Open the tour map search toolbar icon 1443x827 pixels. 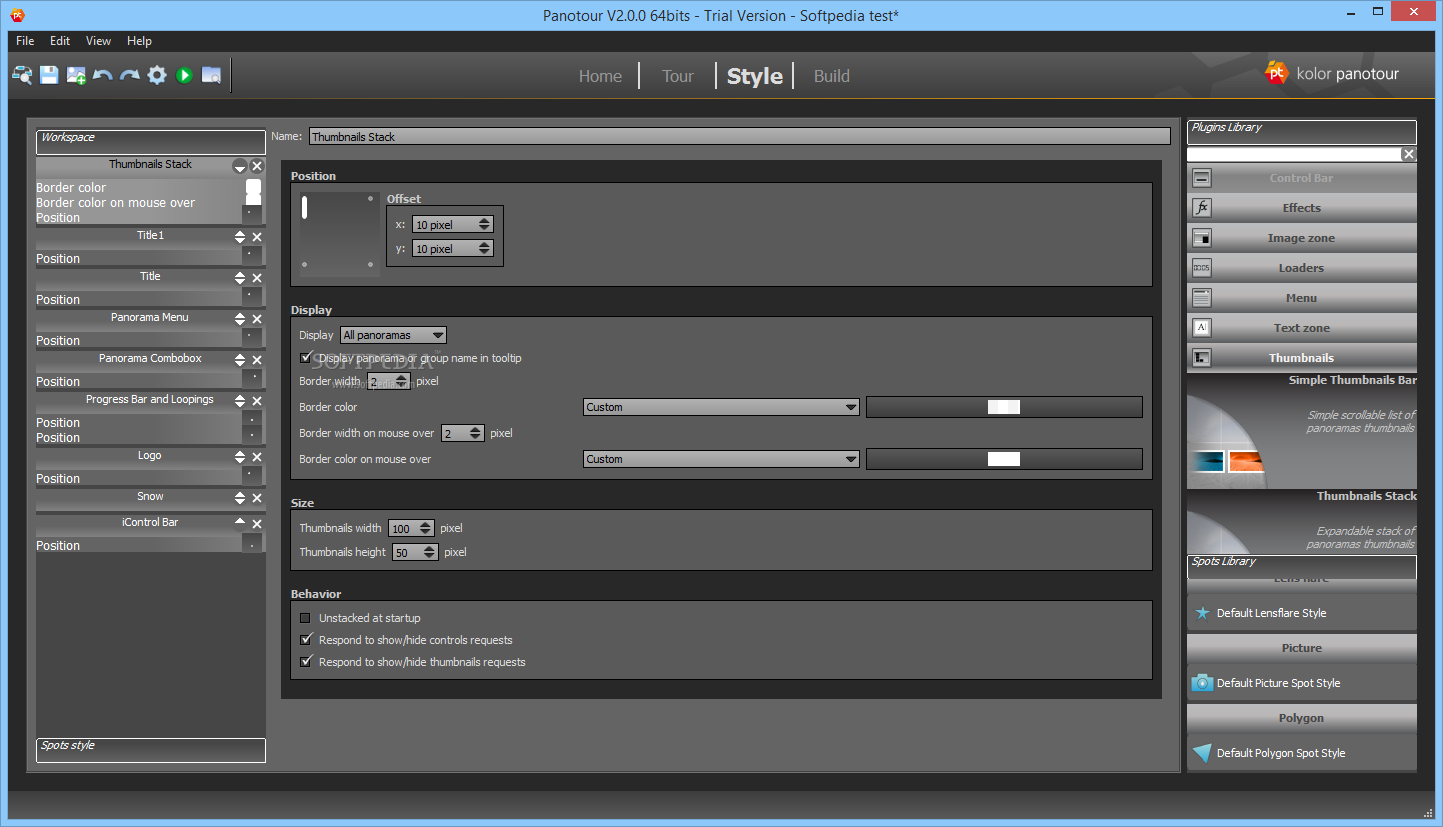pos(22,75)
